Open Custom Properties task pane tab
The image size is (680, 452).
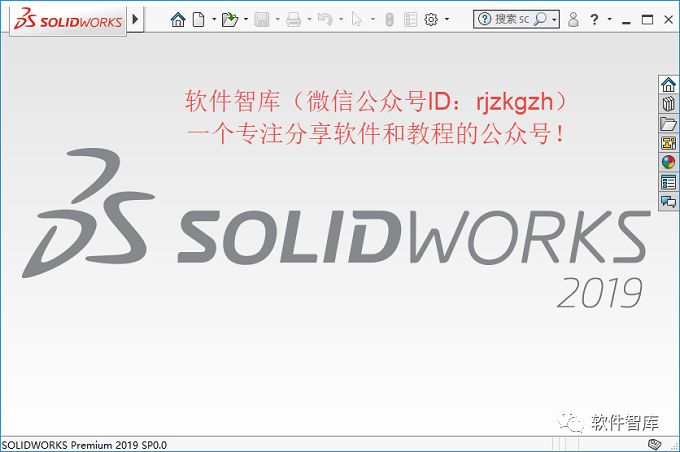(668, 182)
